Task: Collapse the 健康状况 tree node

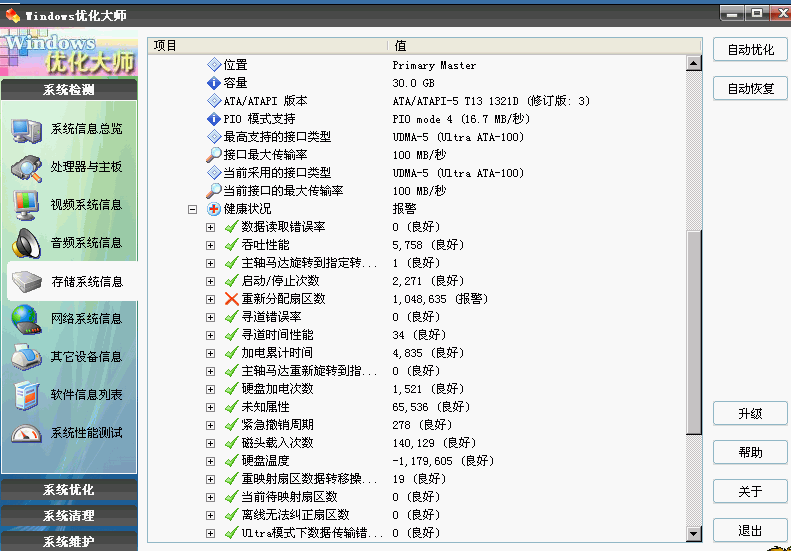Action: point(192,209)
